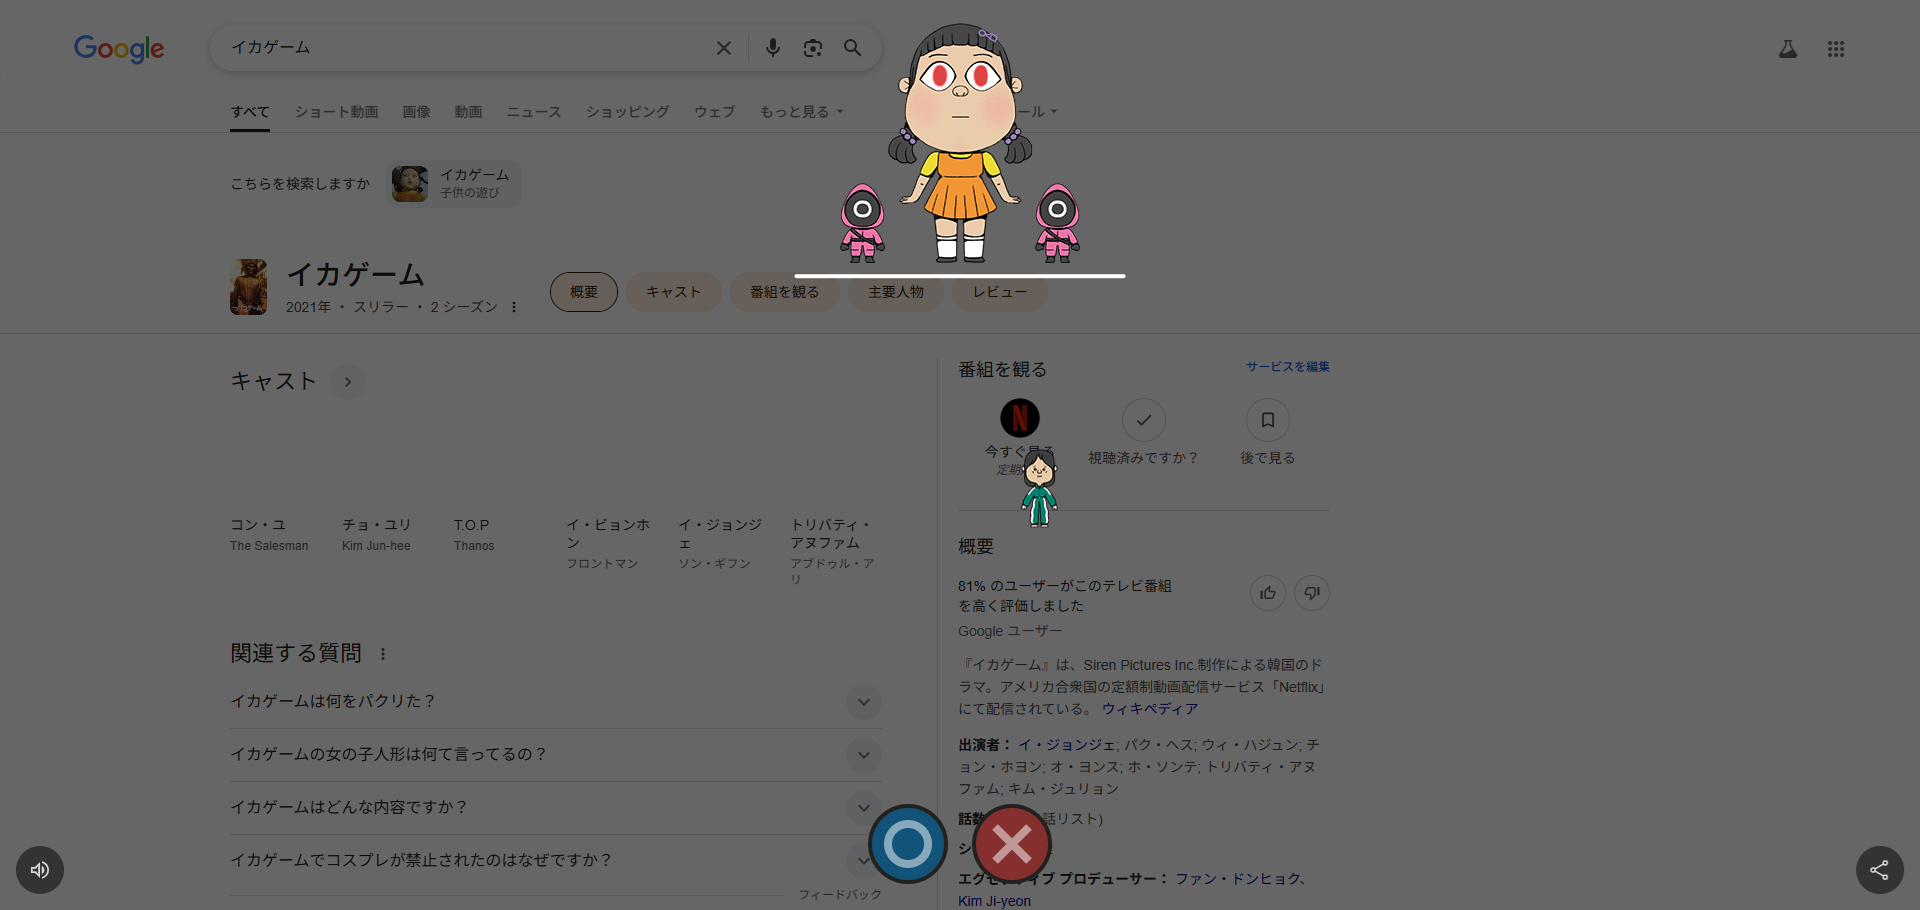Click the right pink guard figure

tap(1057, 223)
